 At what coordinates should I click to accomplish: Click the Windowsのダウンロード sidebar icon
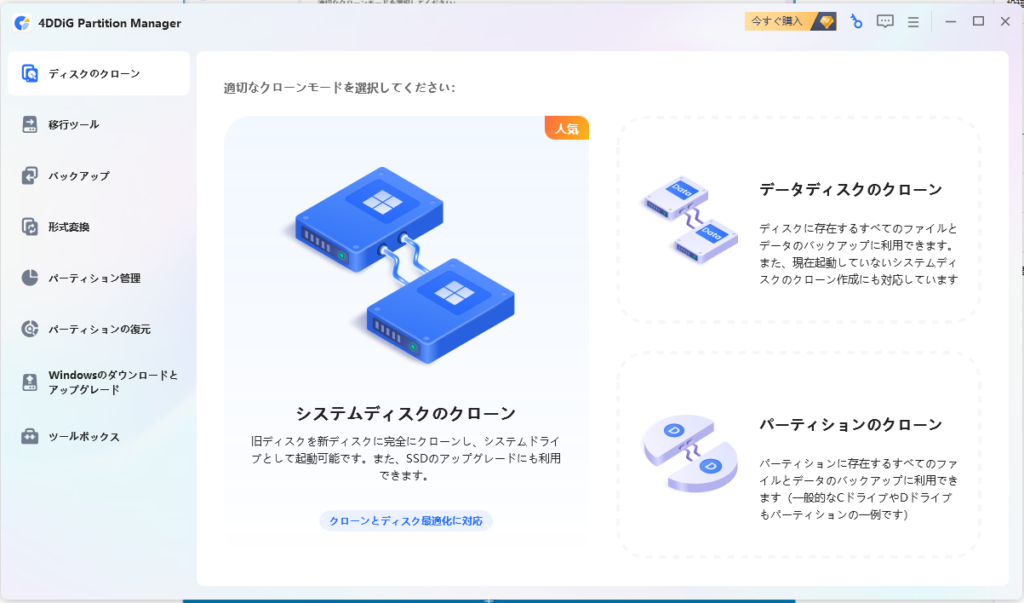pyautogui.click(x=30, y=382)
